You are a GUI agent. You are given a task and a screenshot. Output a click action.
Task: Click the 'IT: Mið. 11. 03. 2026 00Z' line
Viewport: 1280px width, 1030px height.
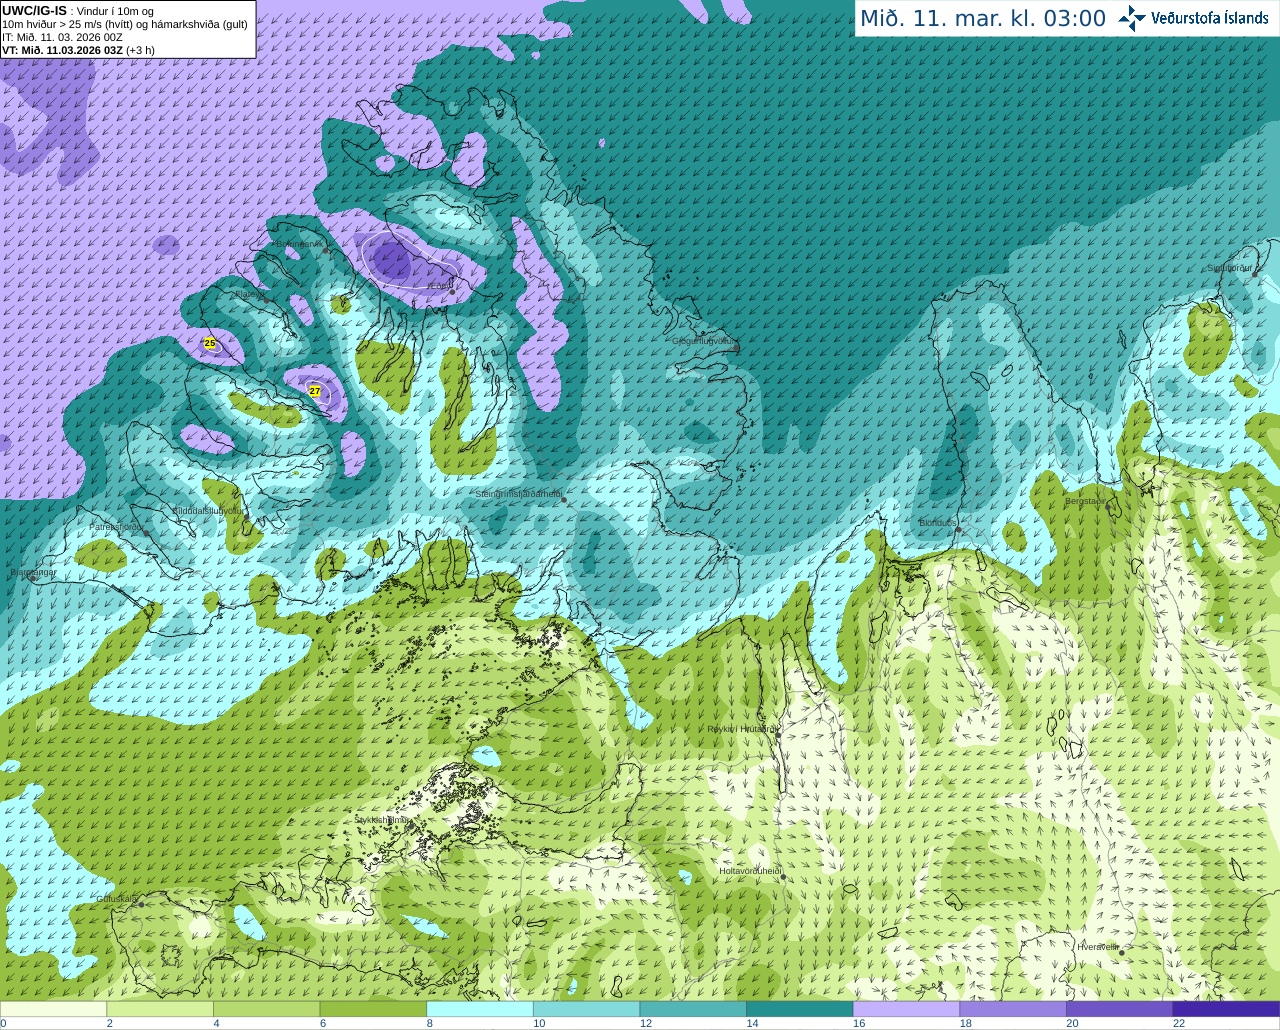point(62,37)
